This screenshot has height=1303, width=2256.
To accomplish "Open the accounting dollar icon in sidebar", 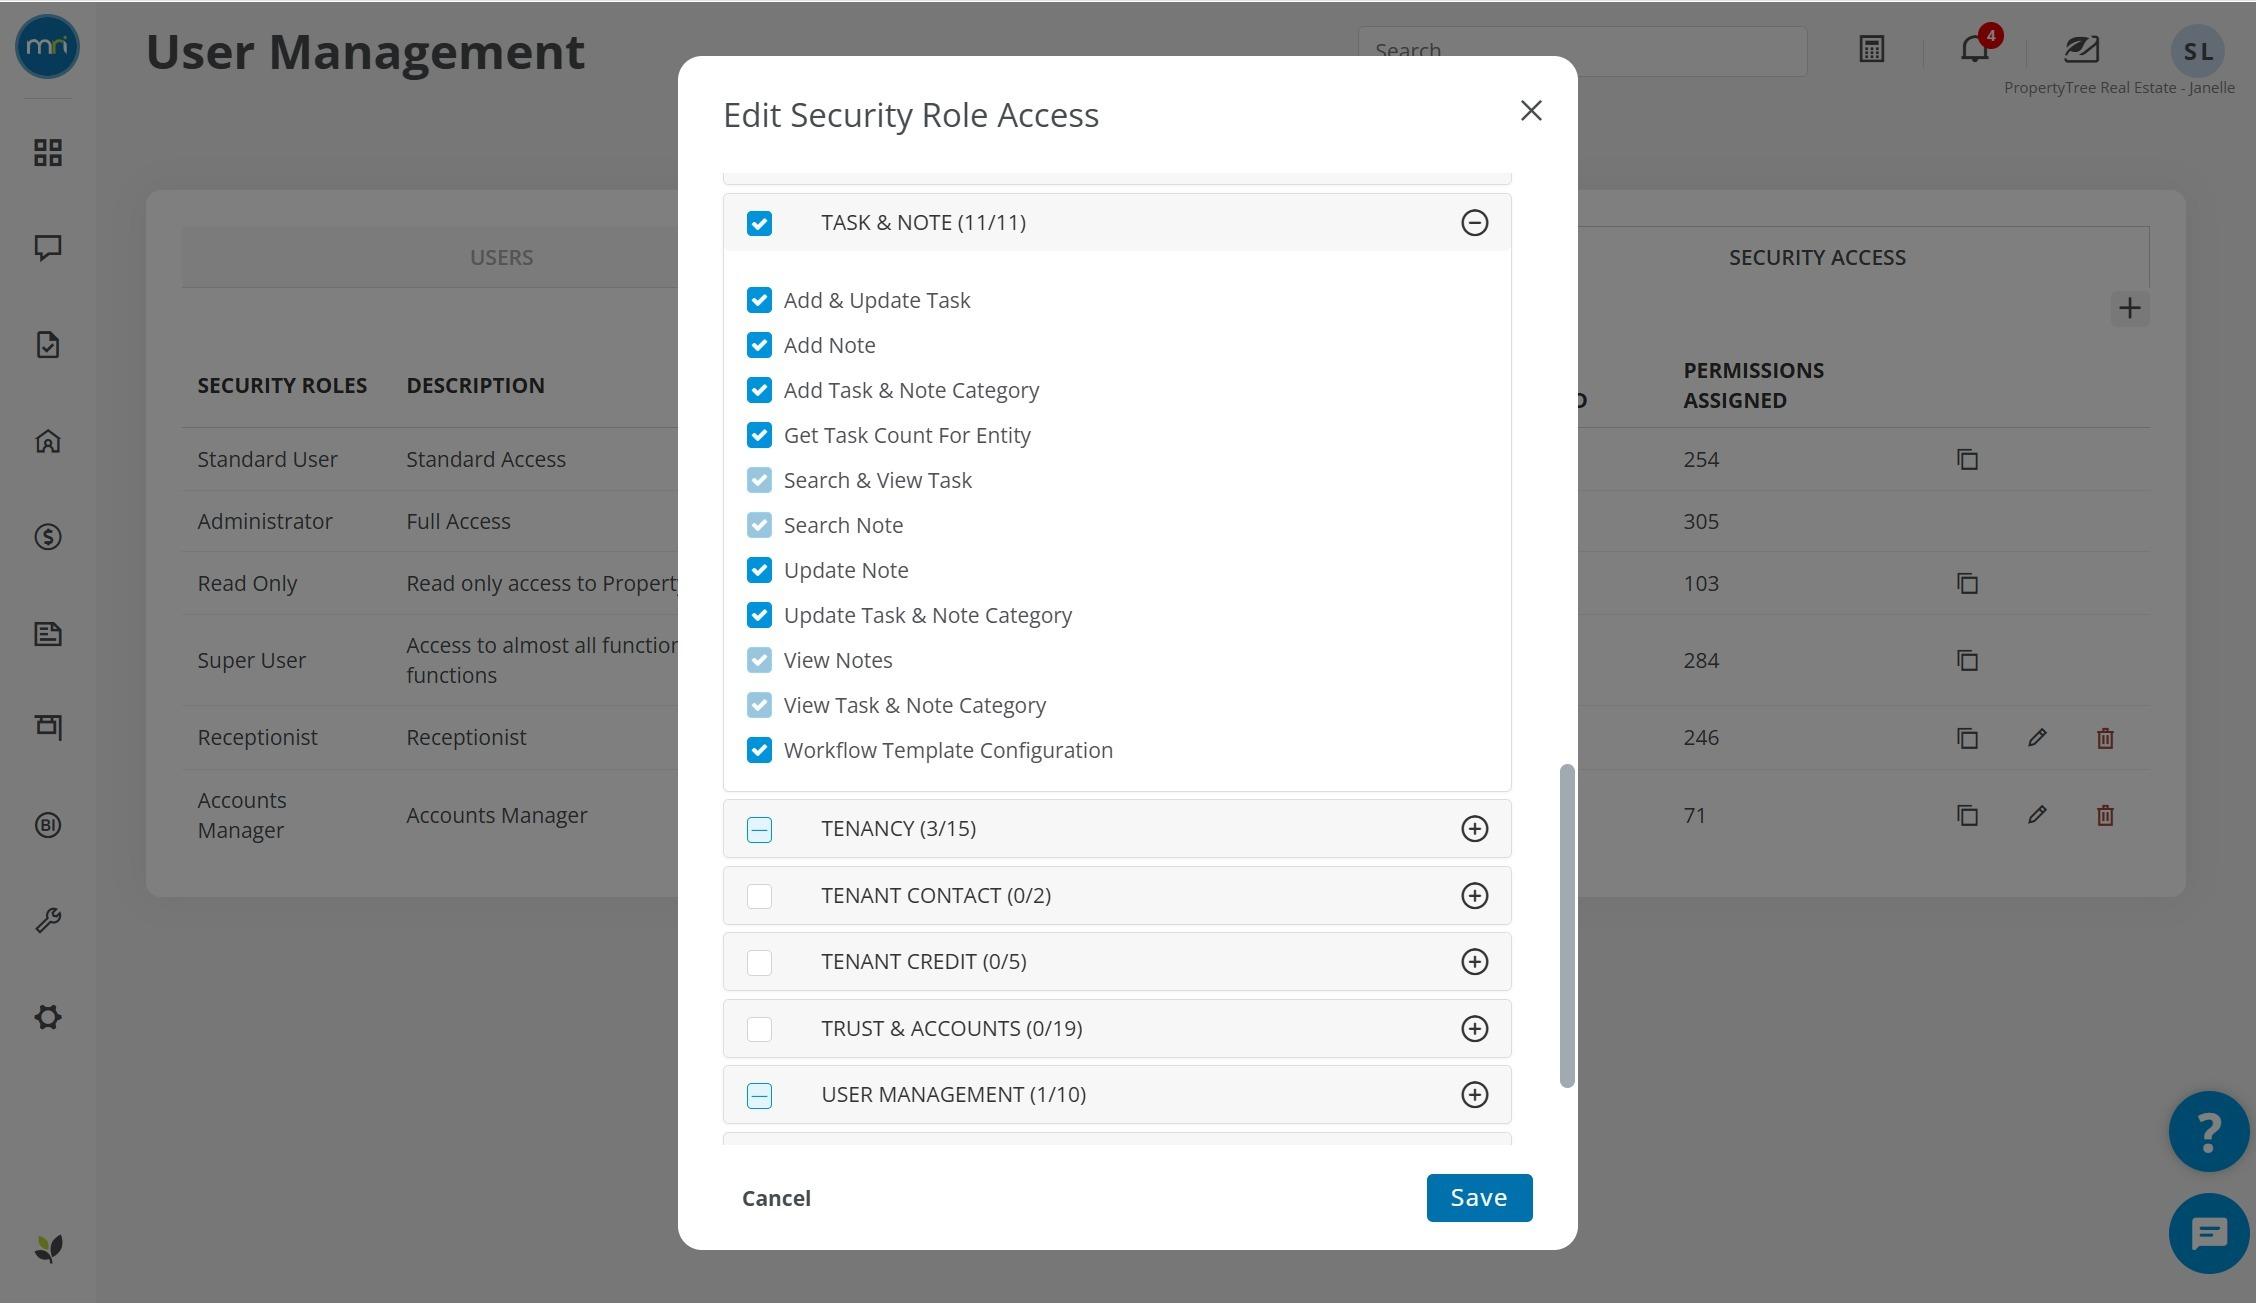I will [x=47, y=537].
